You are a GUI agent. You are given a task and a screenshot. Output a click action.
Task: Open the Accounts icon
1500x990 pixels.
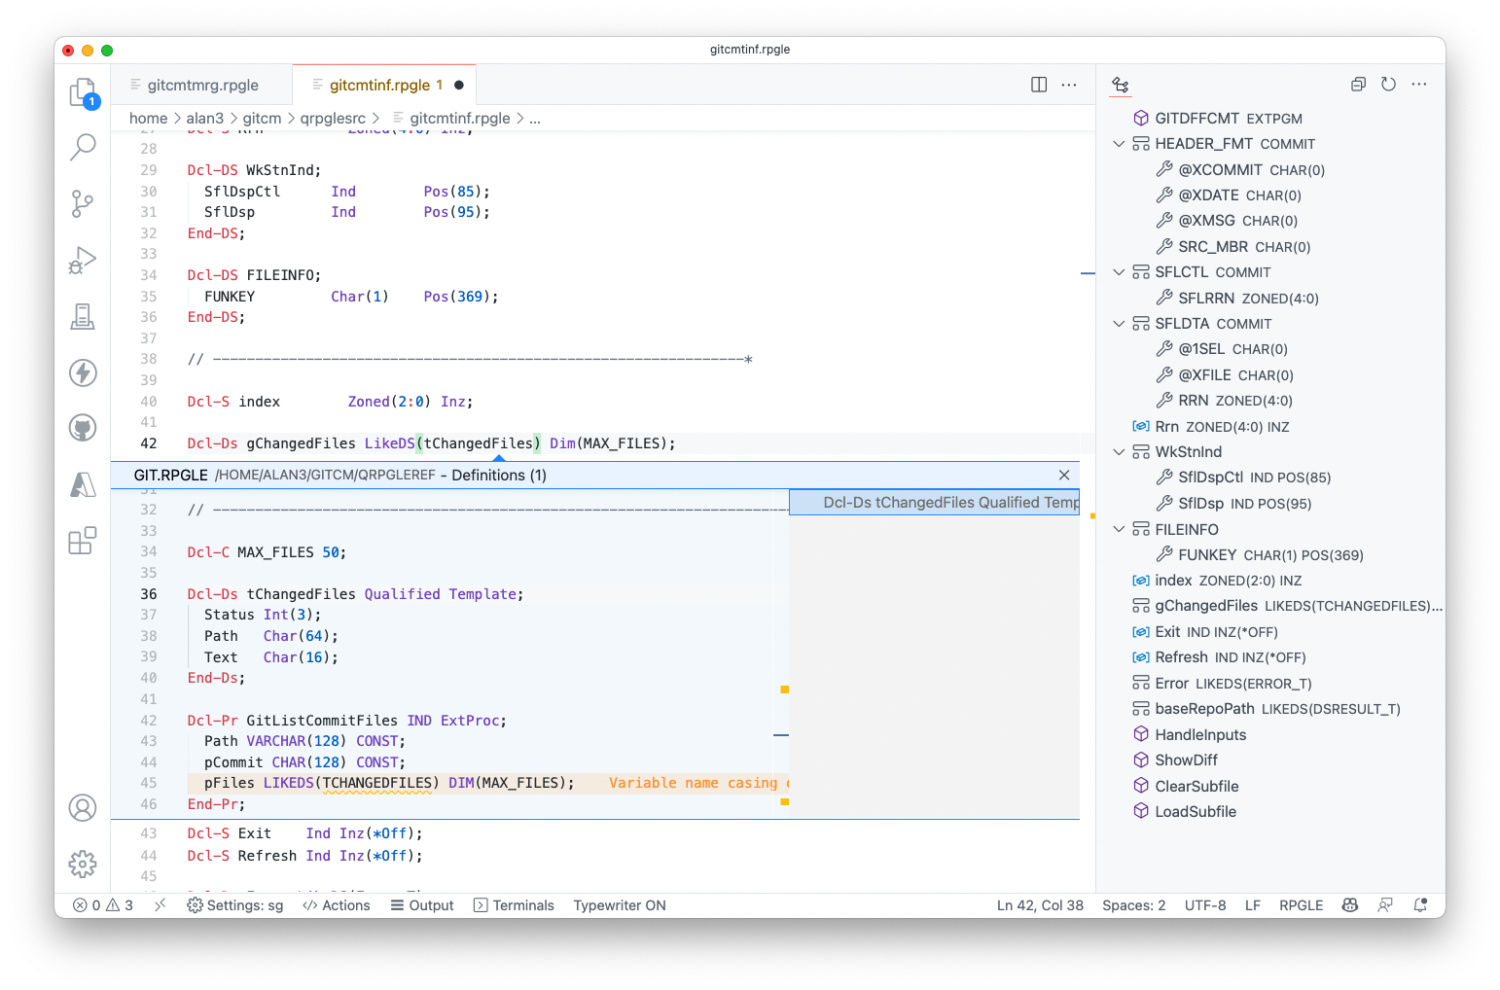[x=83, y=808]
